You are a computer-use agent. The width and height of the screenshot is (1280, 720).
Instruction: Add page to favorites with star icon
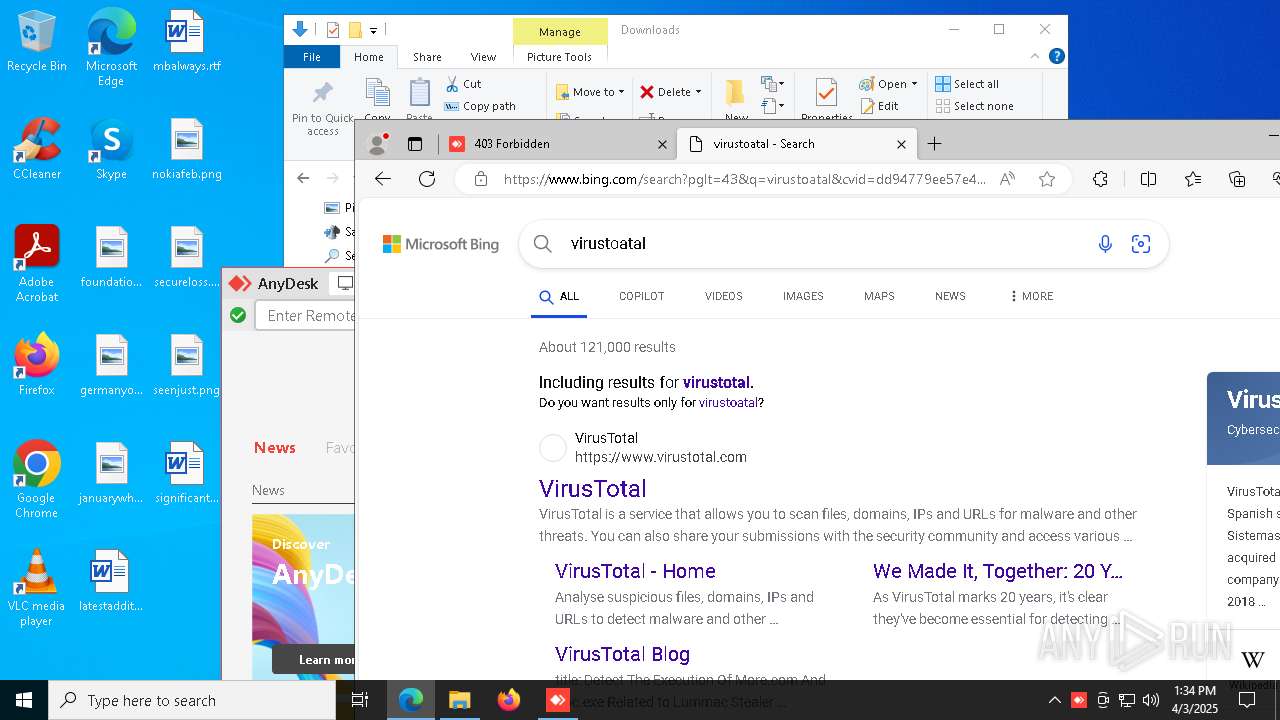click(1047, 179)
